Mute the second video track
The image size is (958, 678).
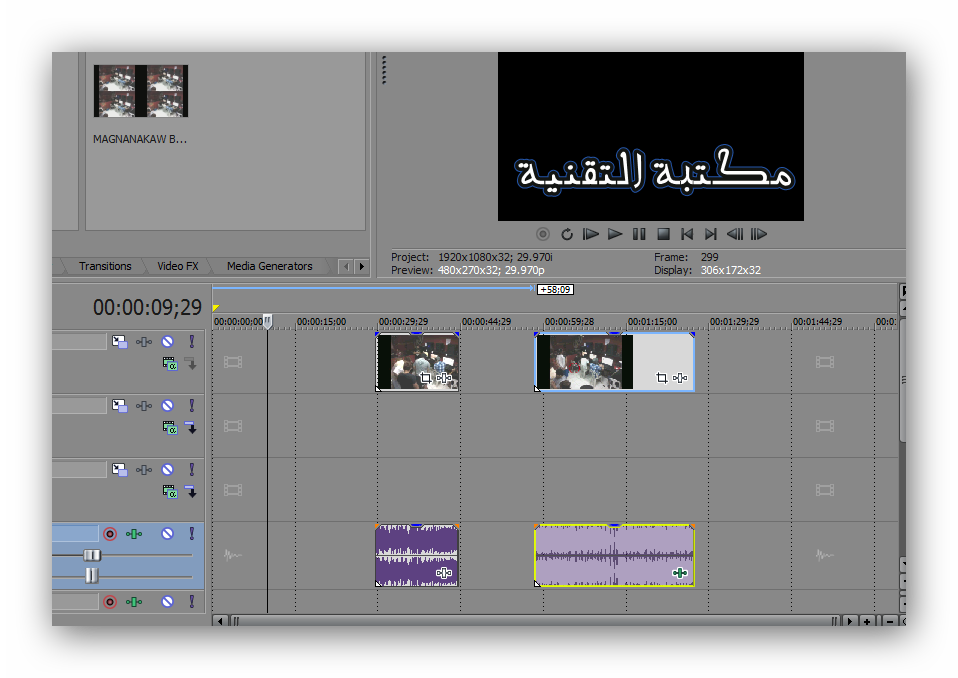point(167,405)
